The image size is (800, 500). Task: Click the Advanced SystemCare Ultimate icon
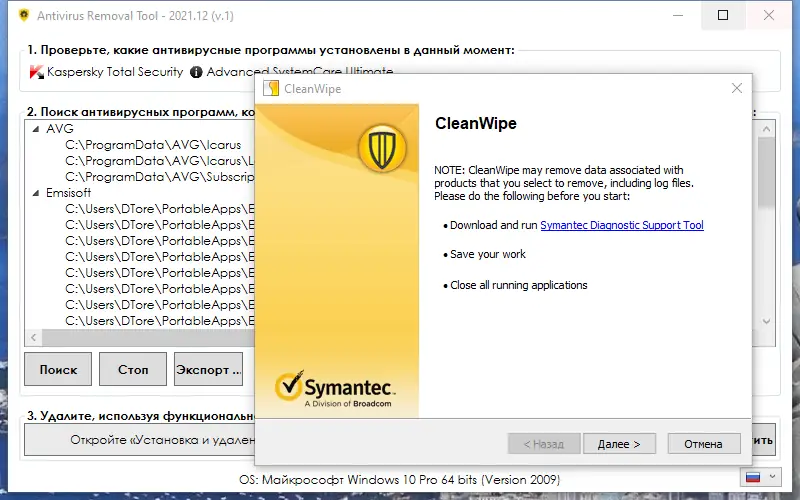tap(196, 72)
